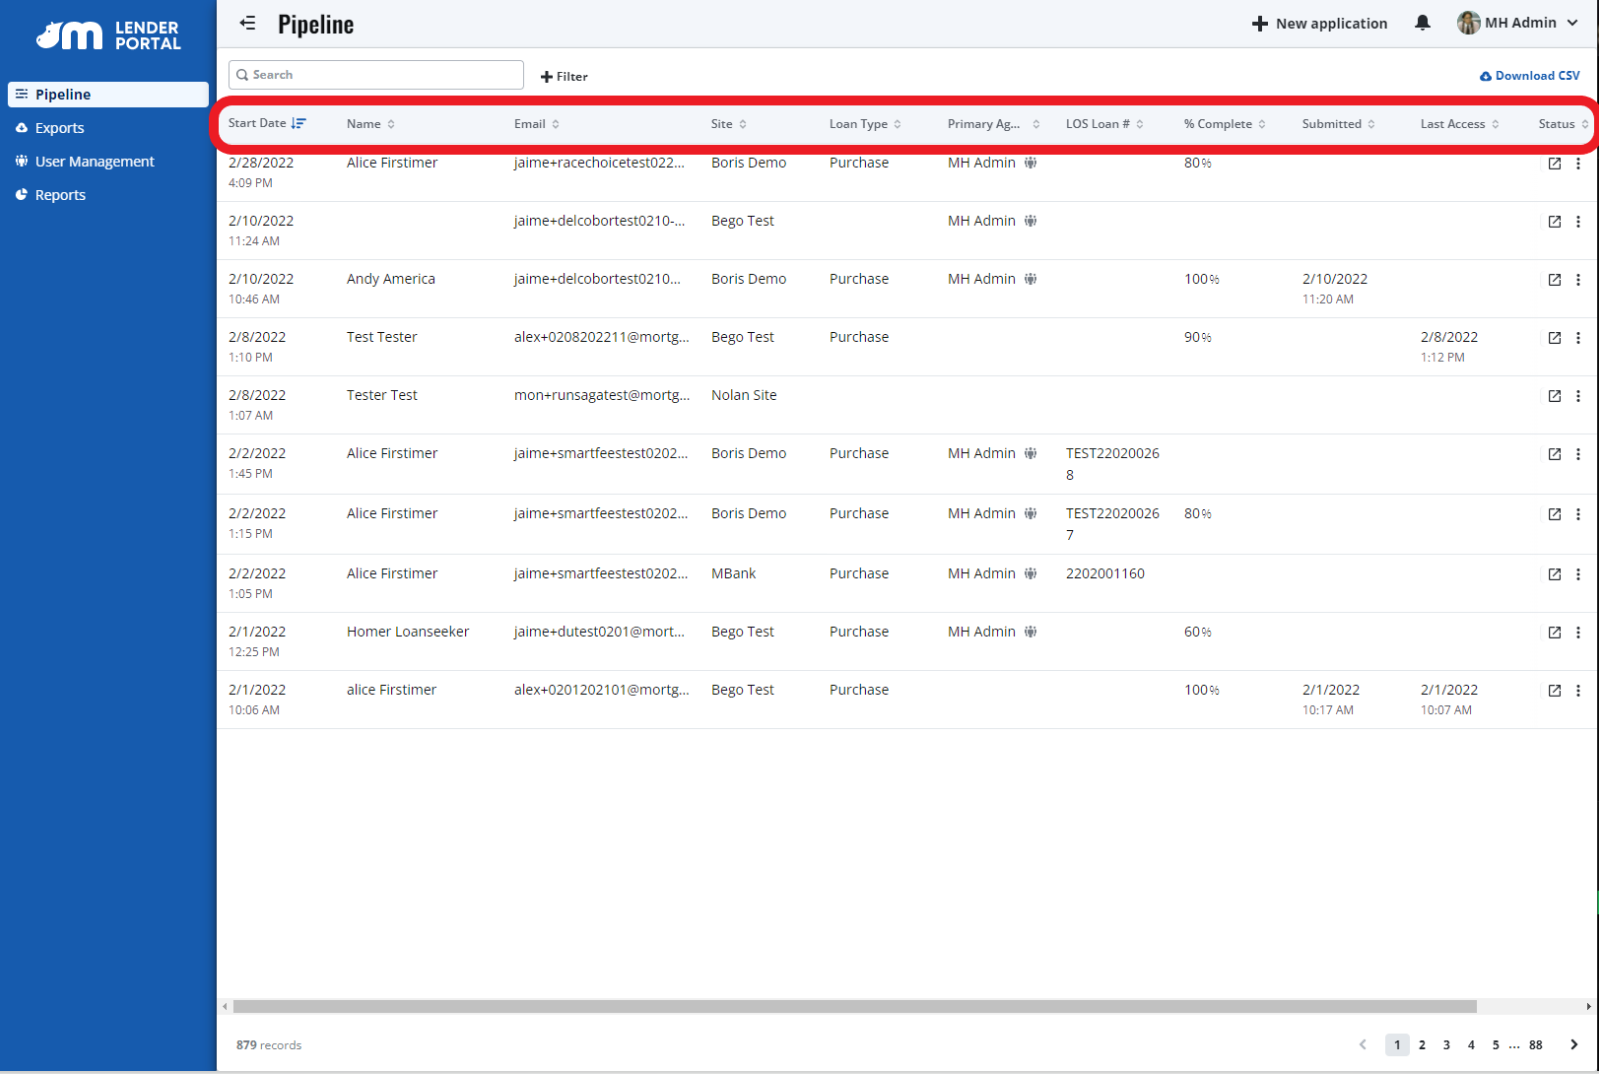Go to page 2
The height and width of the screenshot is (1074, 1599).
(1421, 1044)
